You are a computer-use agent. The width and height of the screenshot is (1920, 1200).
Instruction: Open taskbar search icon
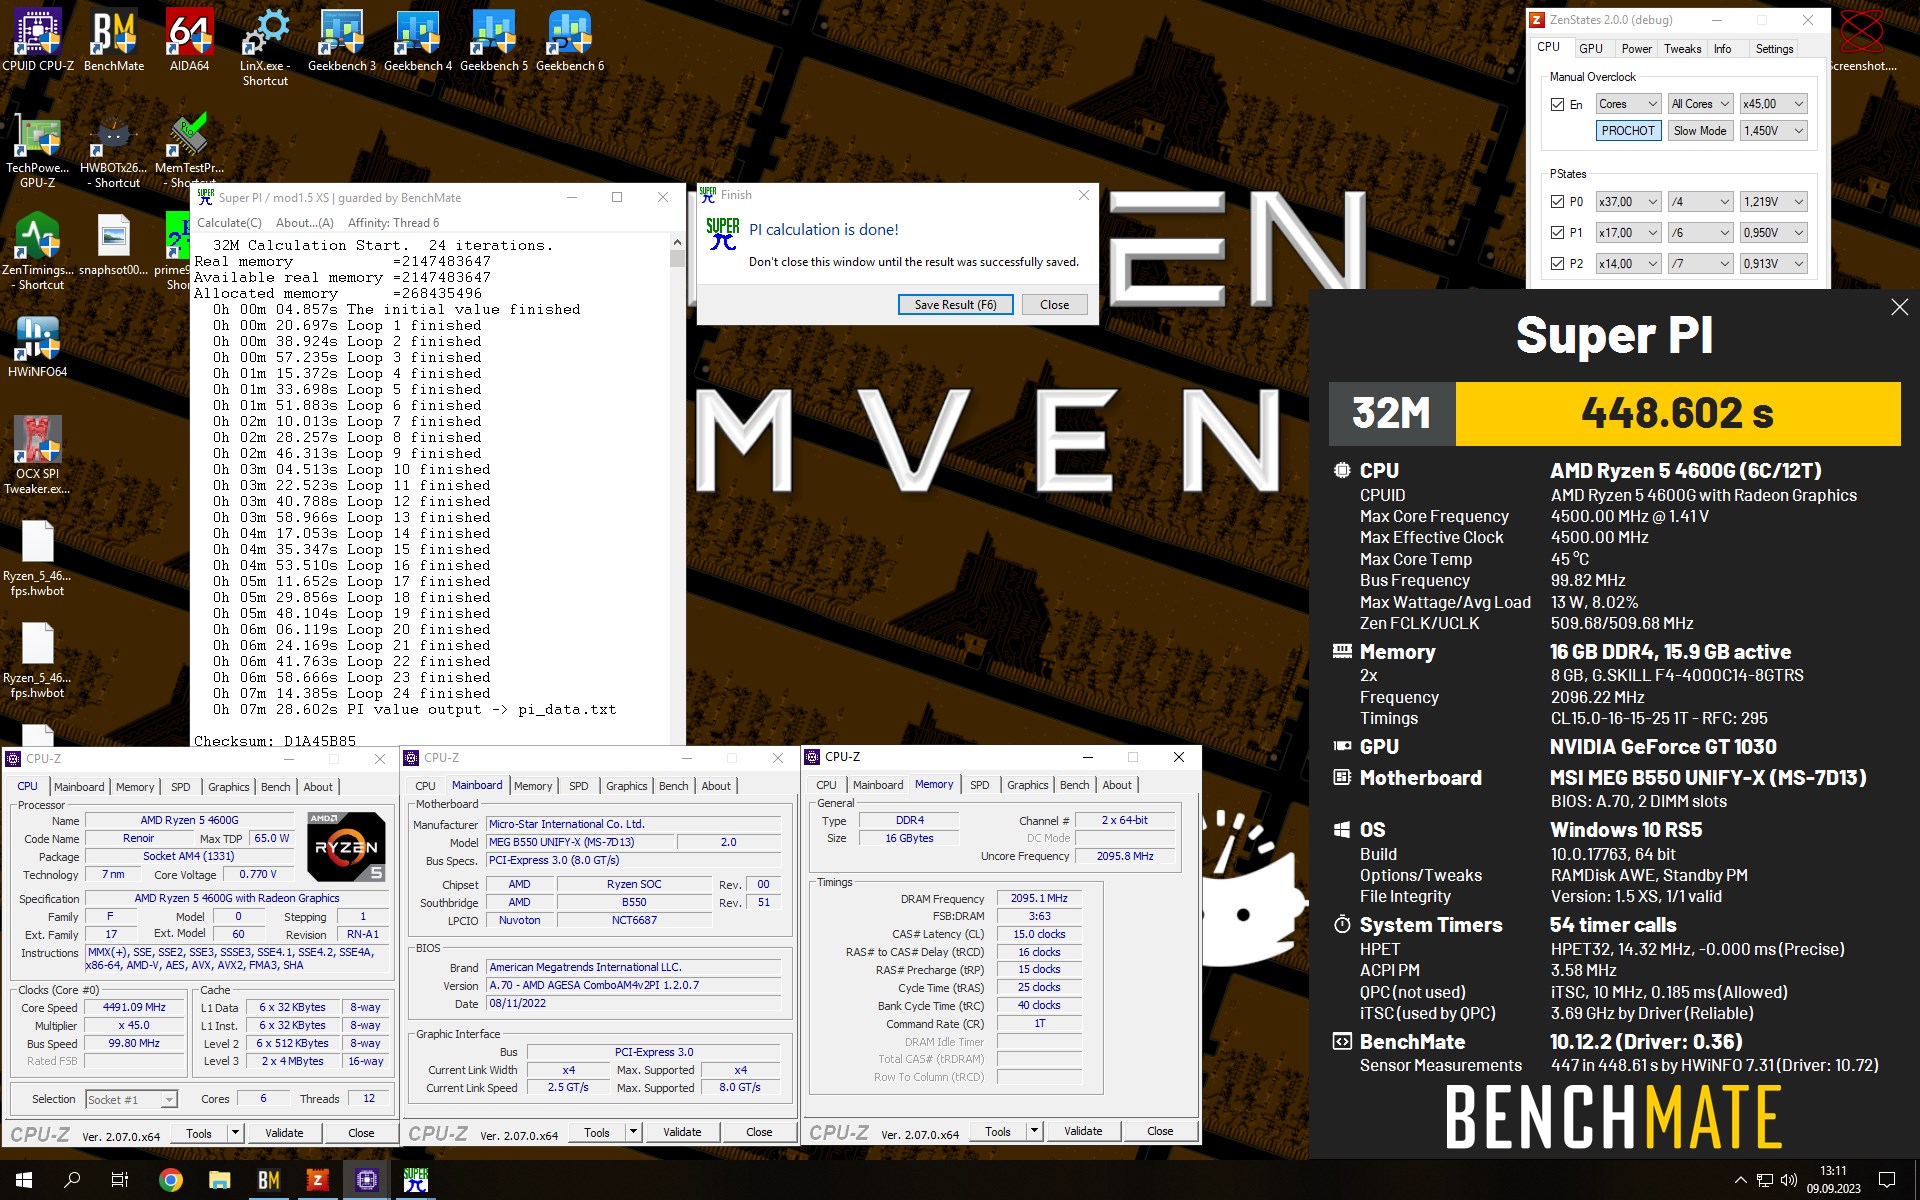pyautogui.click(x=72, y=1180)
